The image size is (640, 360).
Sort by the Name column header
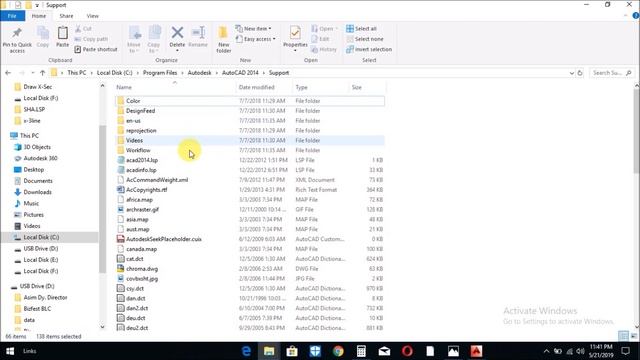(175, 87)
